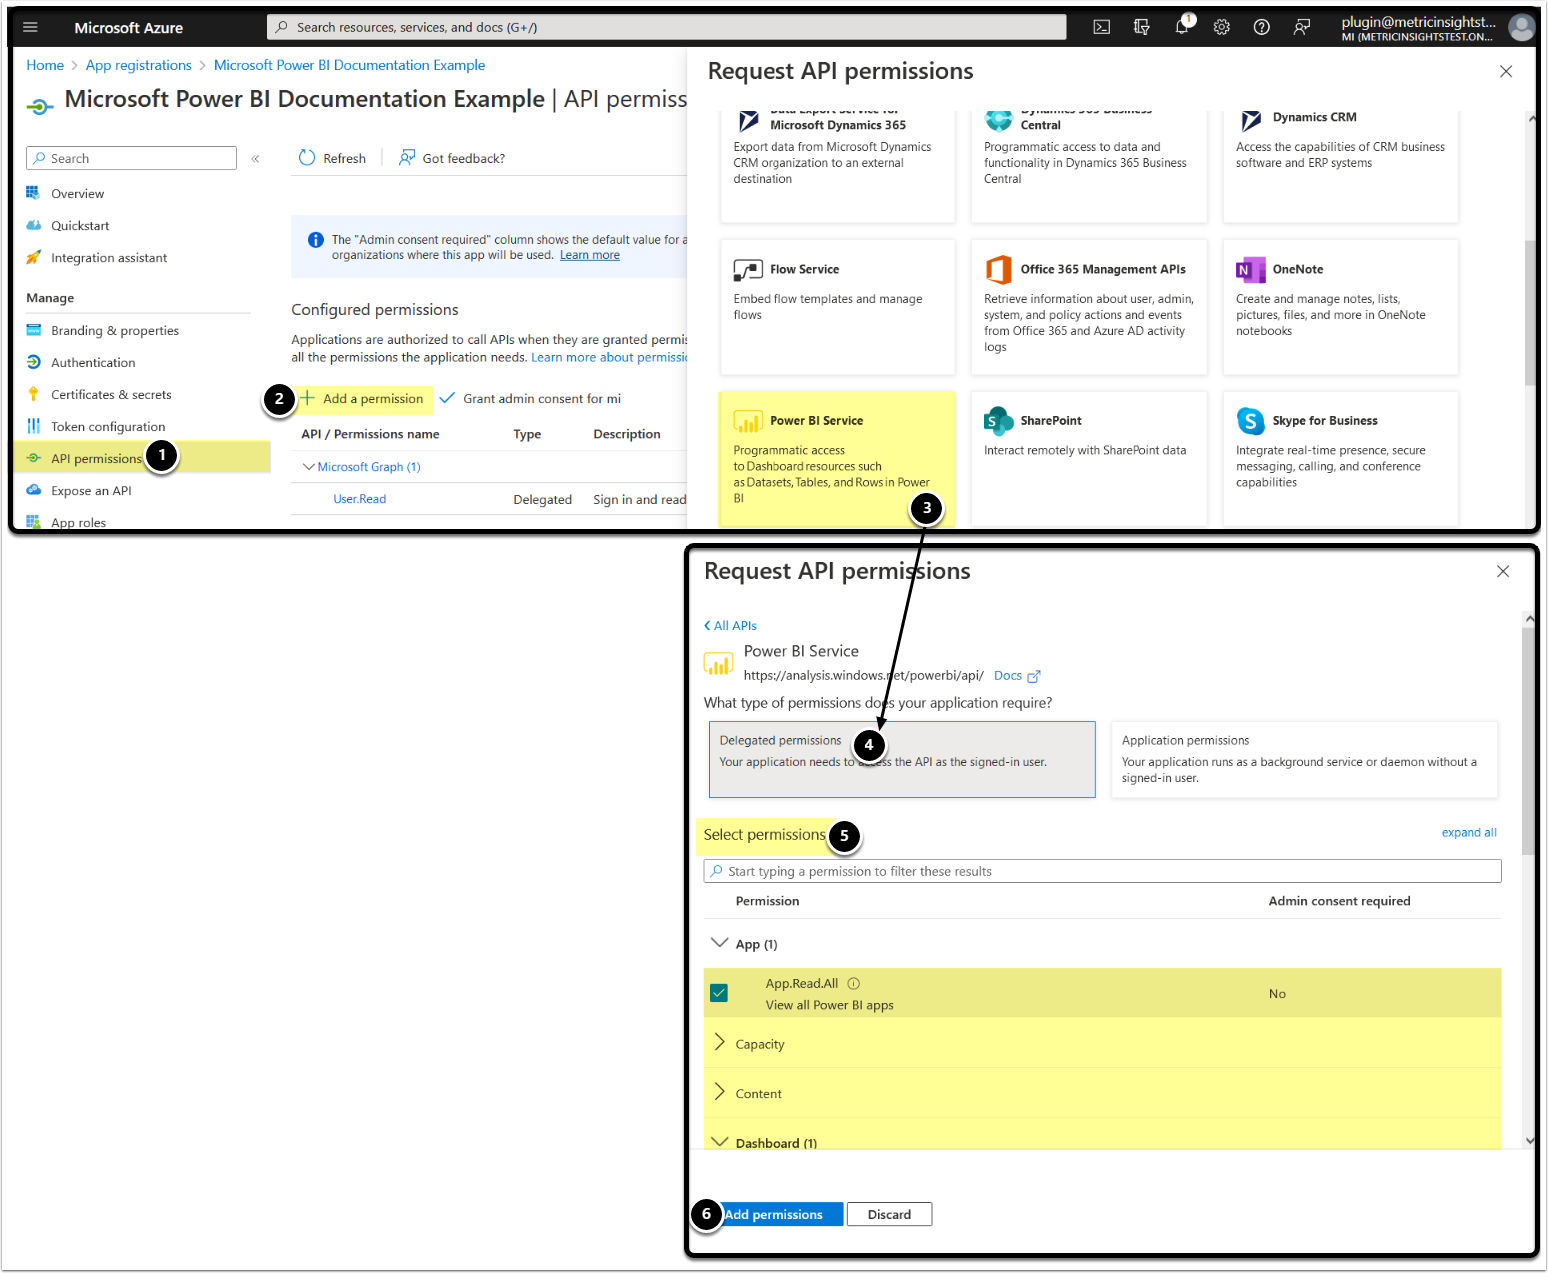The width and height of the screenshot is (1548, 1273).
Task: Collapse the App (1) permission group
Action: click(x=719, y=943)
